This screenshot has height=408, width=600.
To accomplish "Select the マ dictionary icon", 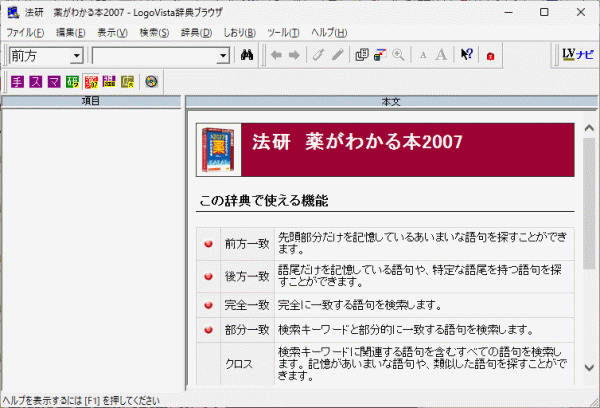I will tap(54, 82).
